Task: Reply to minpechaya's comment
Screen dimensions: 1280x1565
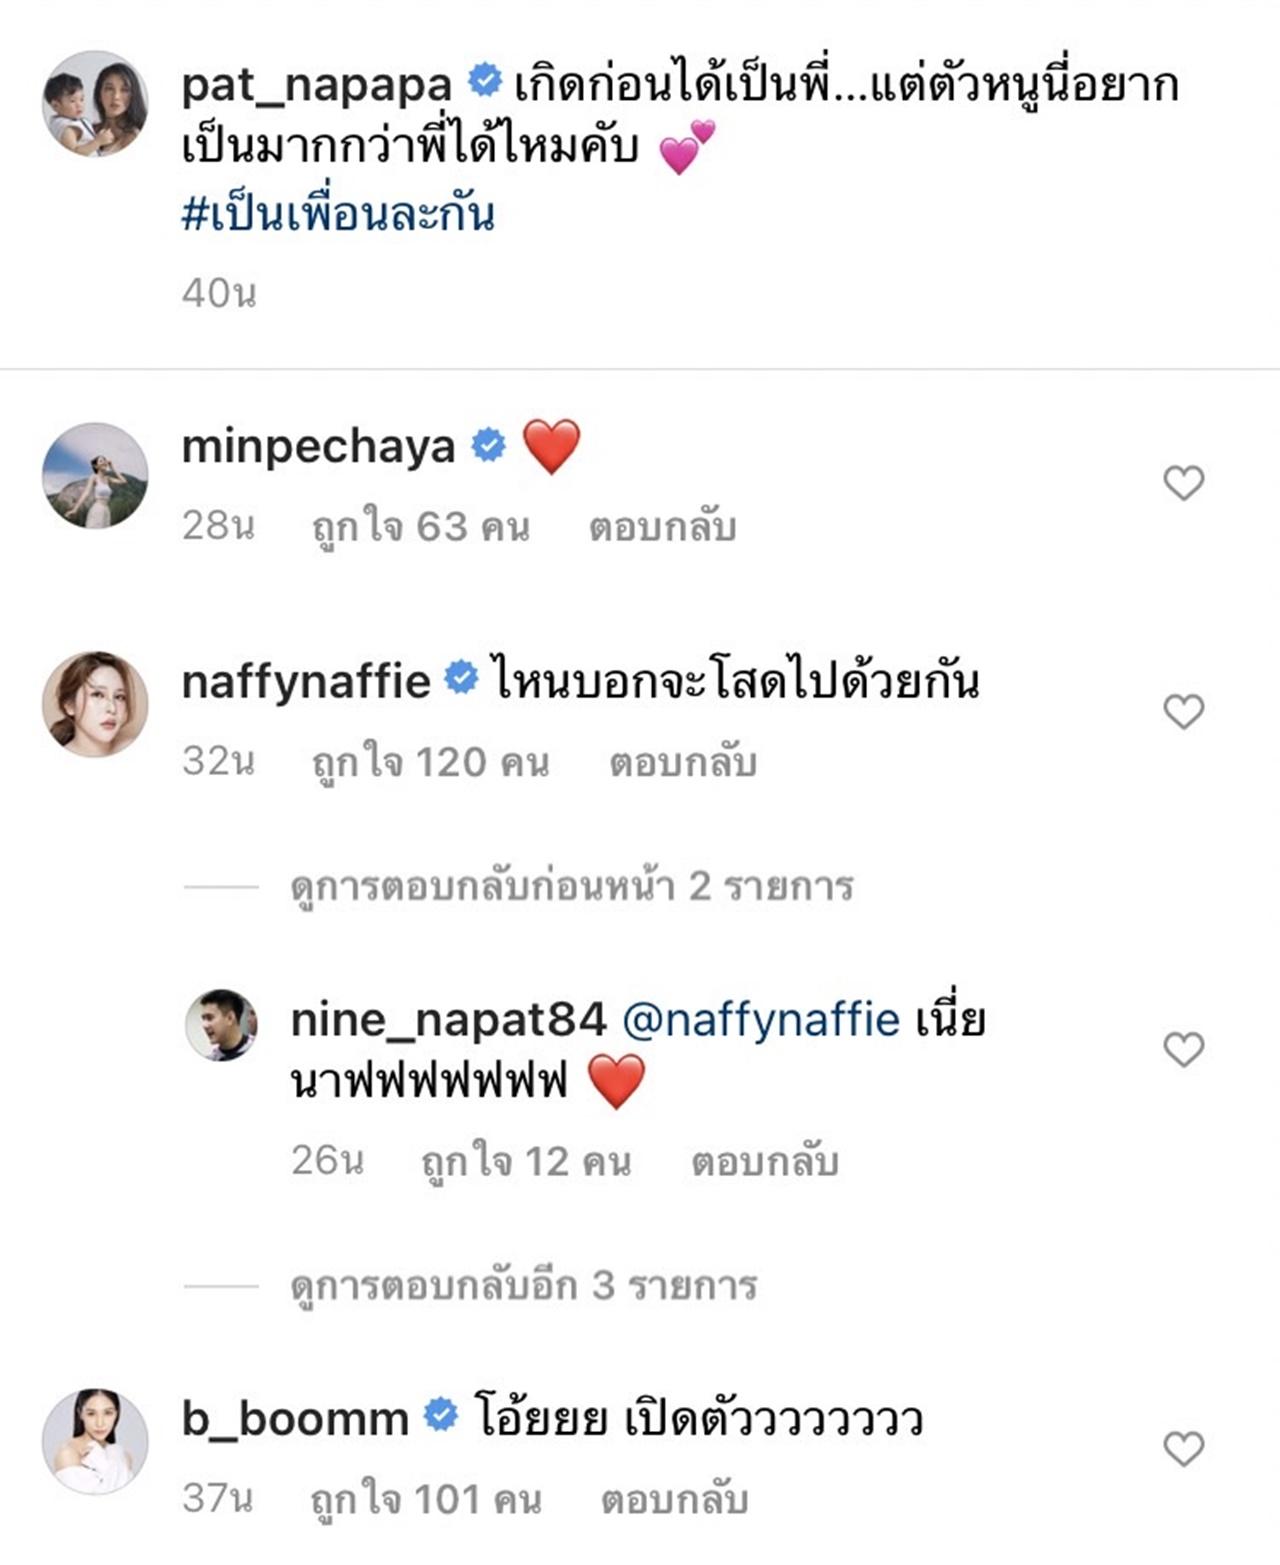Action: coord(662,527)
